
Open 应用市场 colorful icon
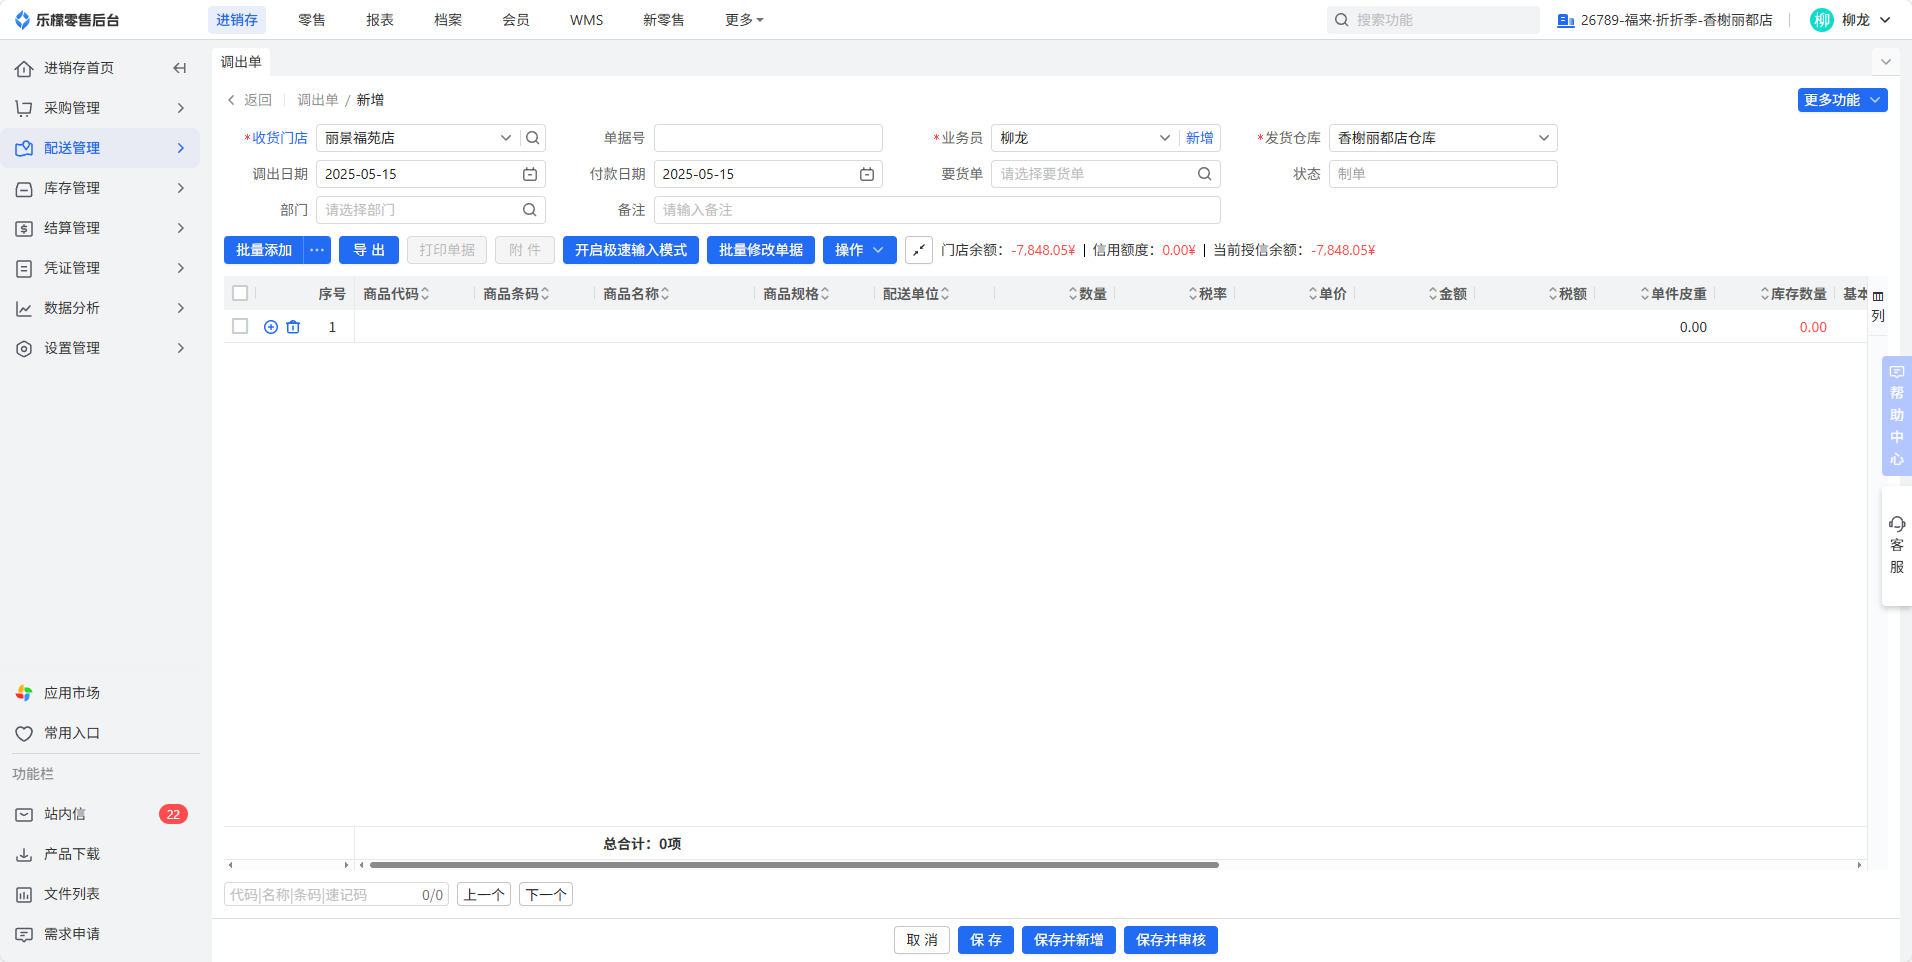pyautogui.click(x=24, y=693)
